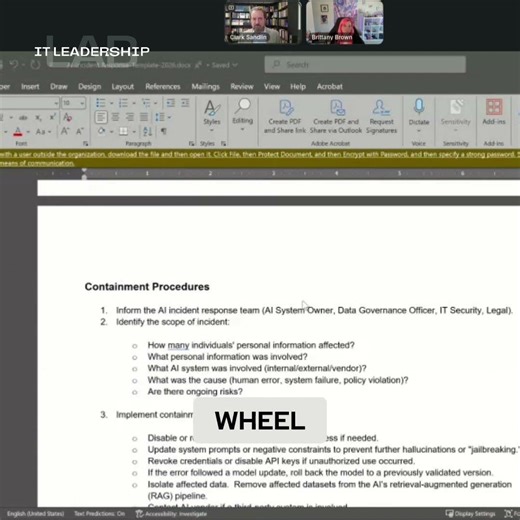
Task: Click English (United States) language status
Action: tap(35, 514)
